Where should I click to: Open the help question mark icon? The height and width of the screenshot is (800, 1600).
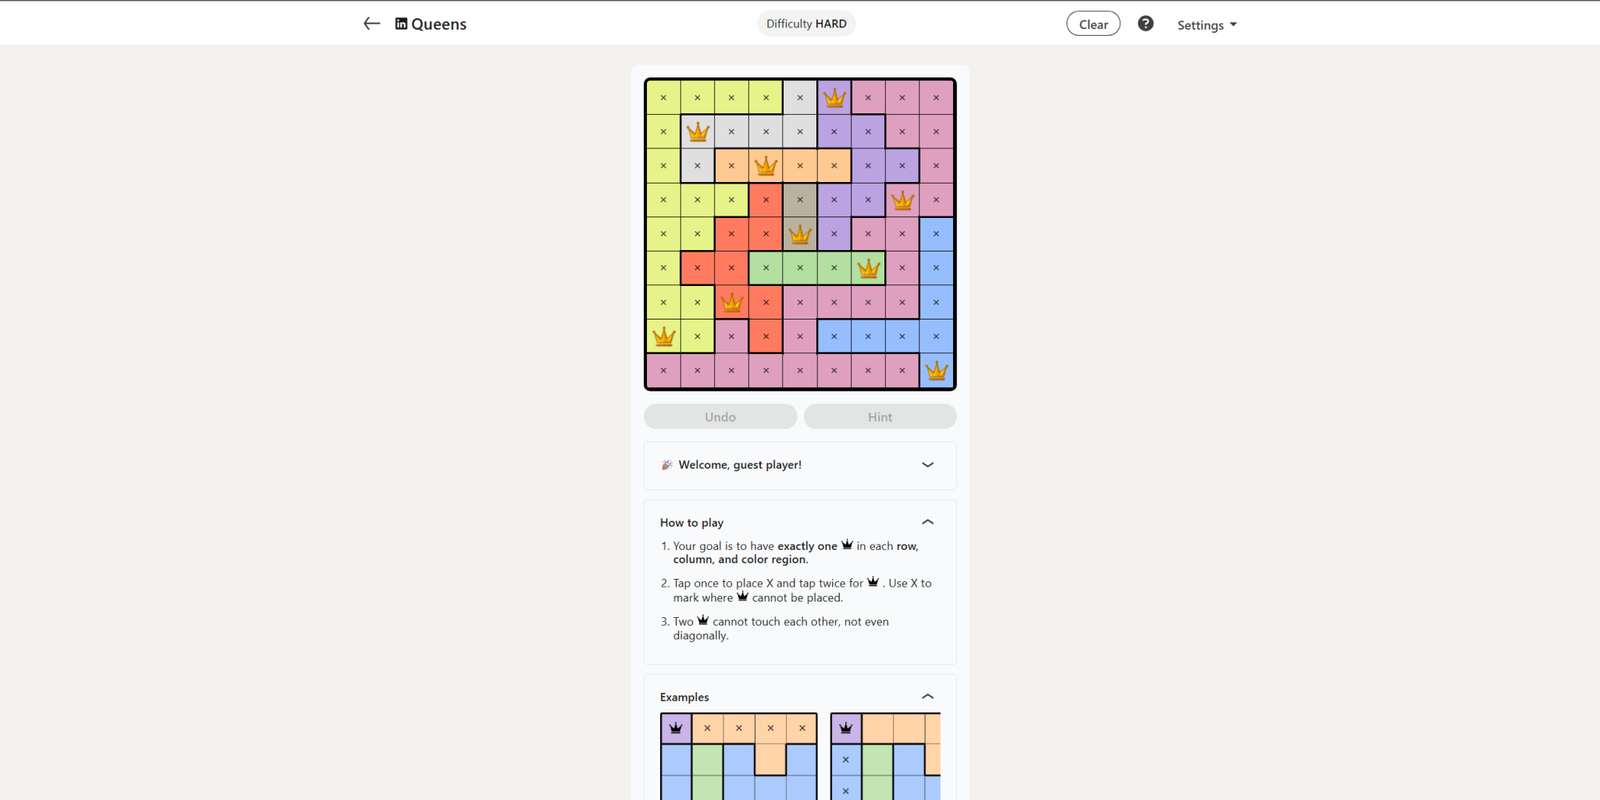click(1146, 24)
